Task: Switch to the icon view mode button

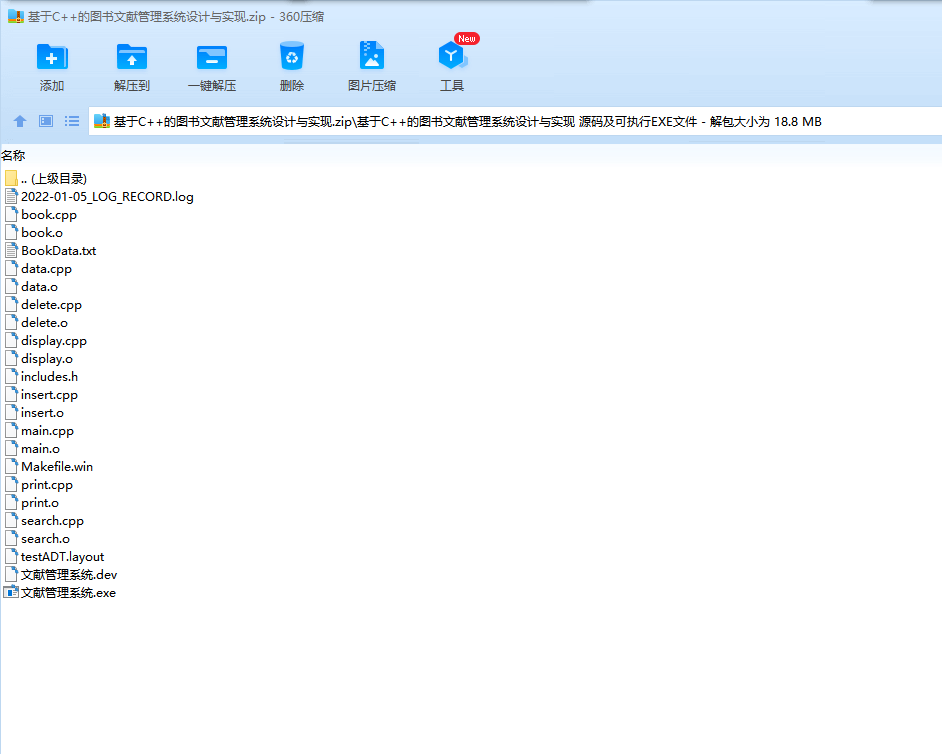Action: (x=46, y=121)
